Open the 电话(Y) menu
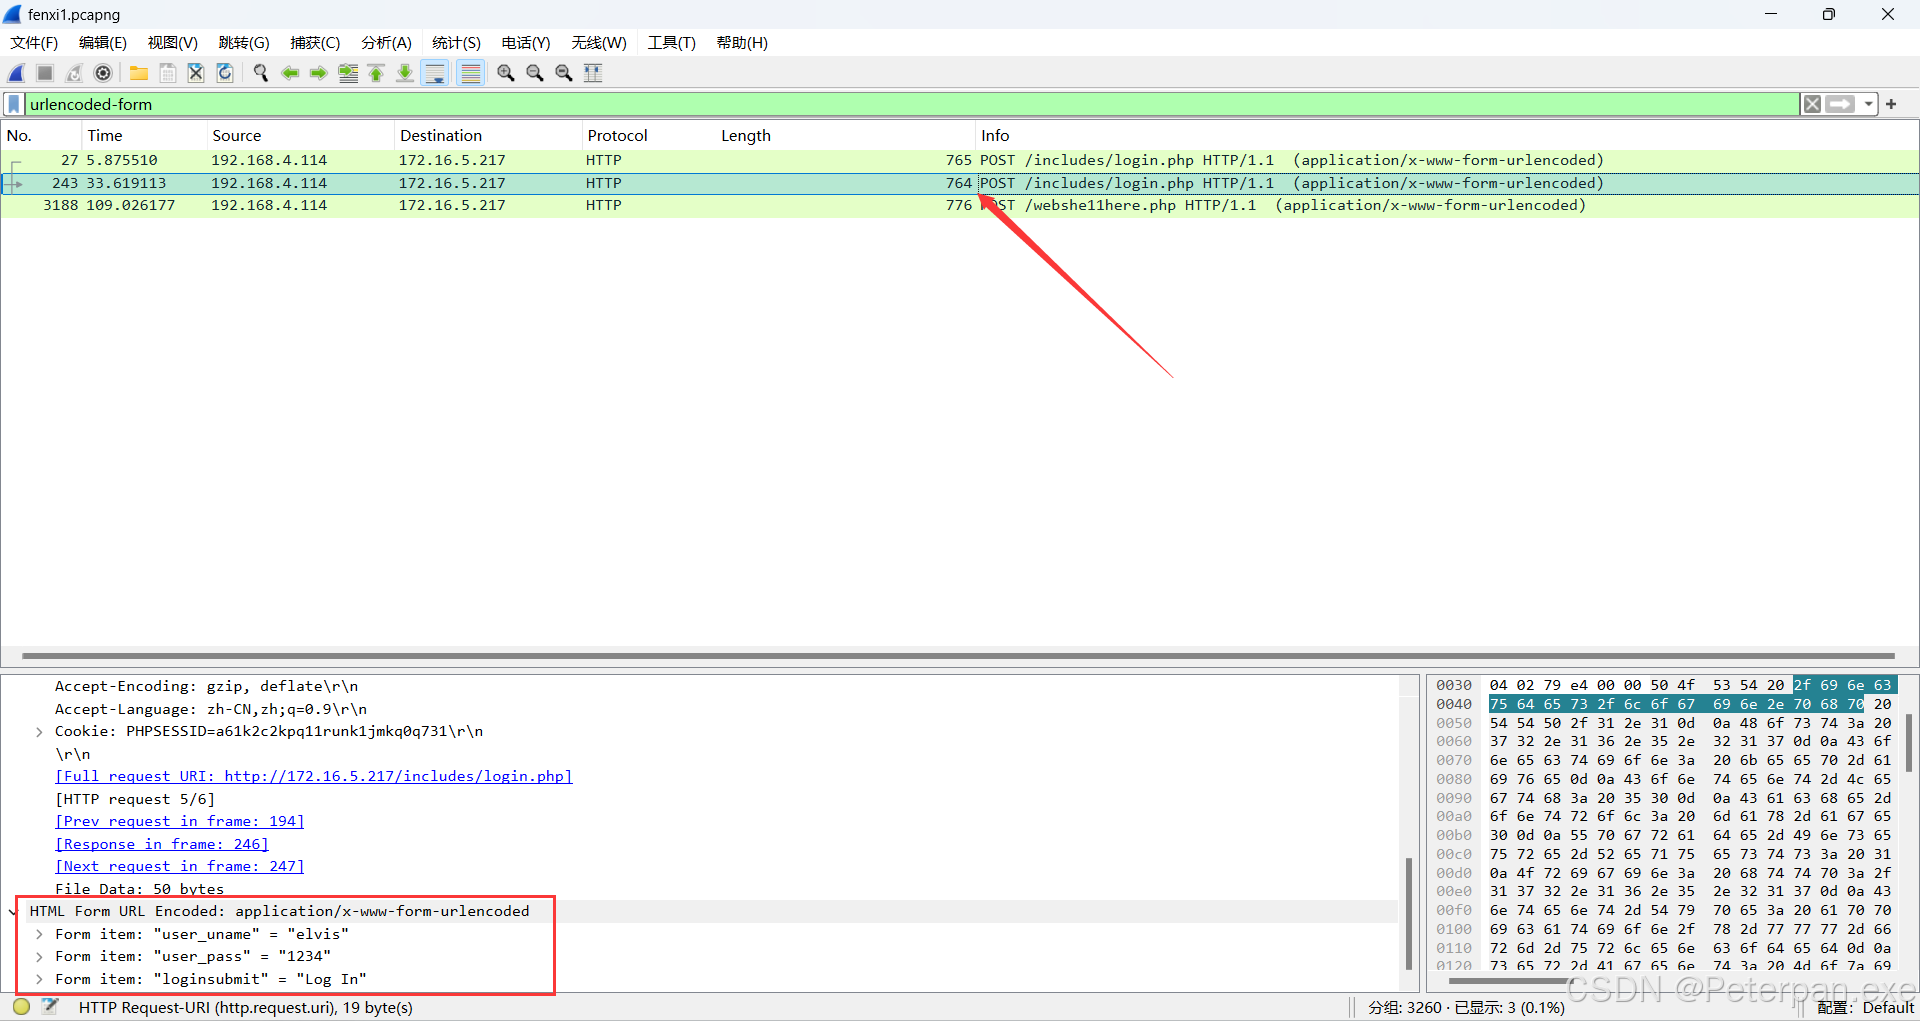This screenshot has width=1920, height=1021. click(x=526, y=43)
